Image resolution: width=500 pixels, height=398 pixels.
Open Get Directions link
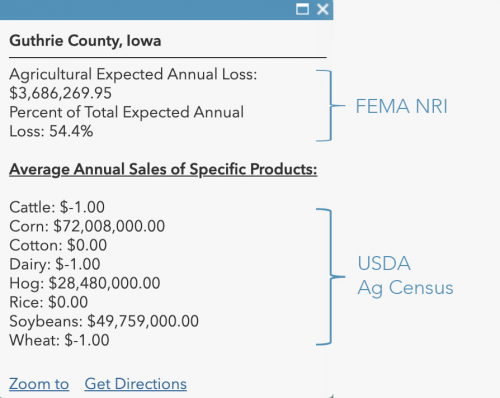pos(135,384)
